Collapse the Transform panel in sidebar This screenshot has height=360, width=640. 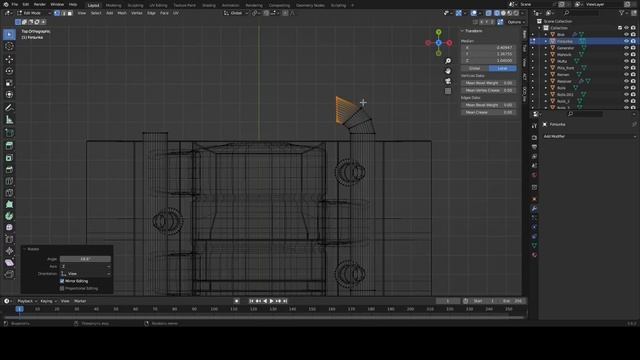462,31
